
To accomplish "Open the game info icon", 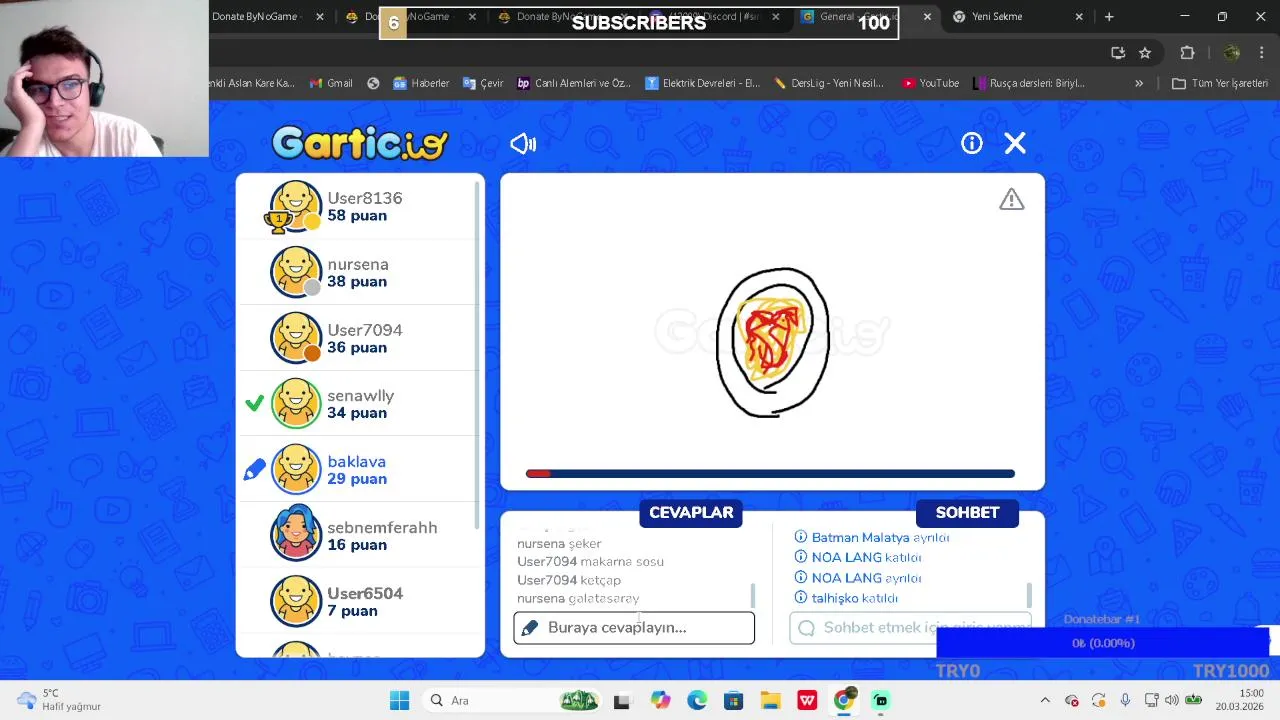I will point(972,143).
